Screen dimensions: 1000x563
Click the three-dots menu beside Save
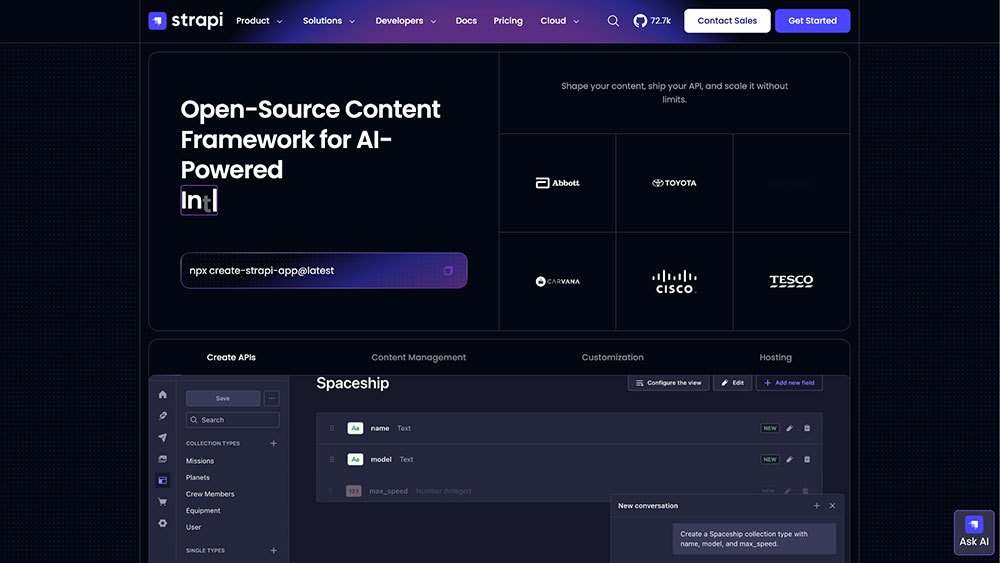tap(272, 398)
